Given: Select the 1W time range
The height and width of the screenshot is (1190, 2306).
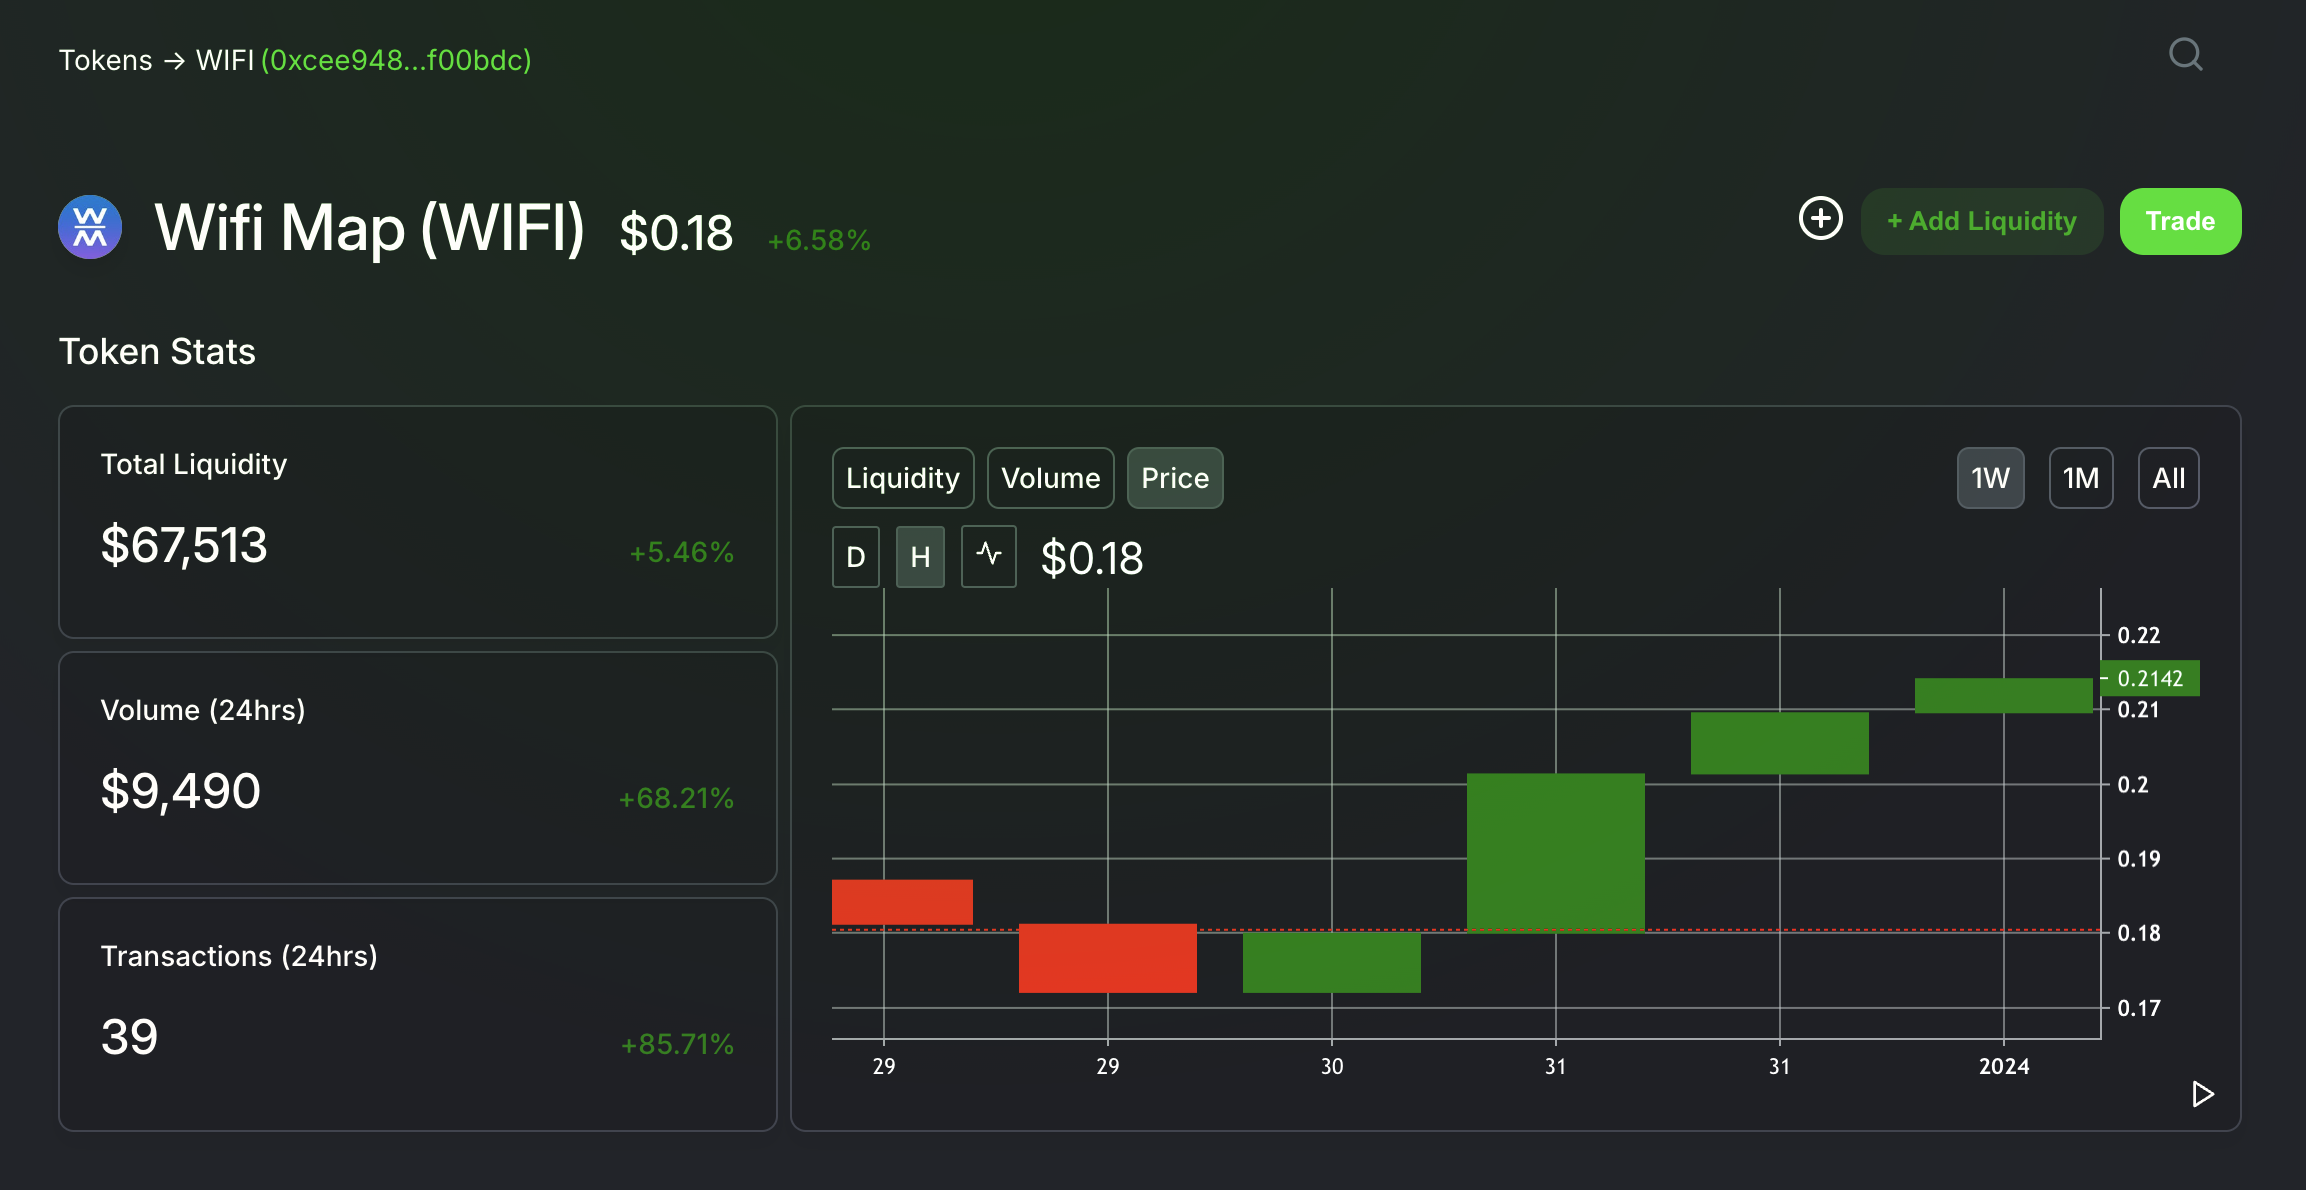Looking at the screenshot, I should (x=1990, y=478).
